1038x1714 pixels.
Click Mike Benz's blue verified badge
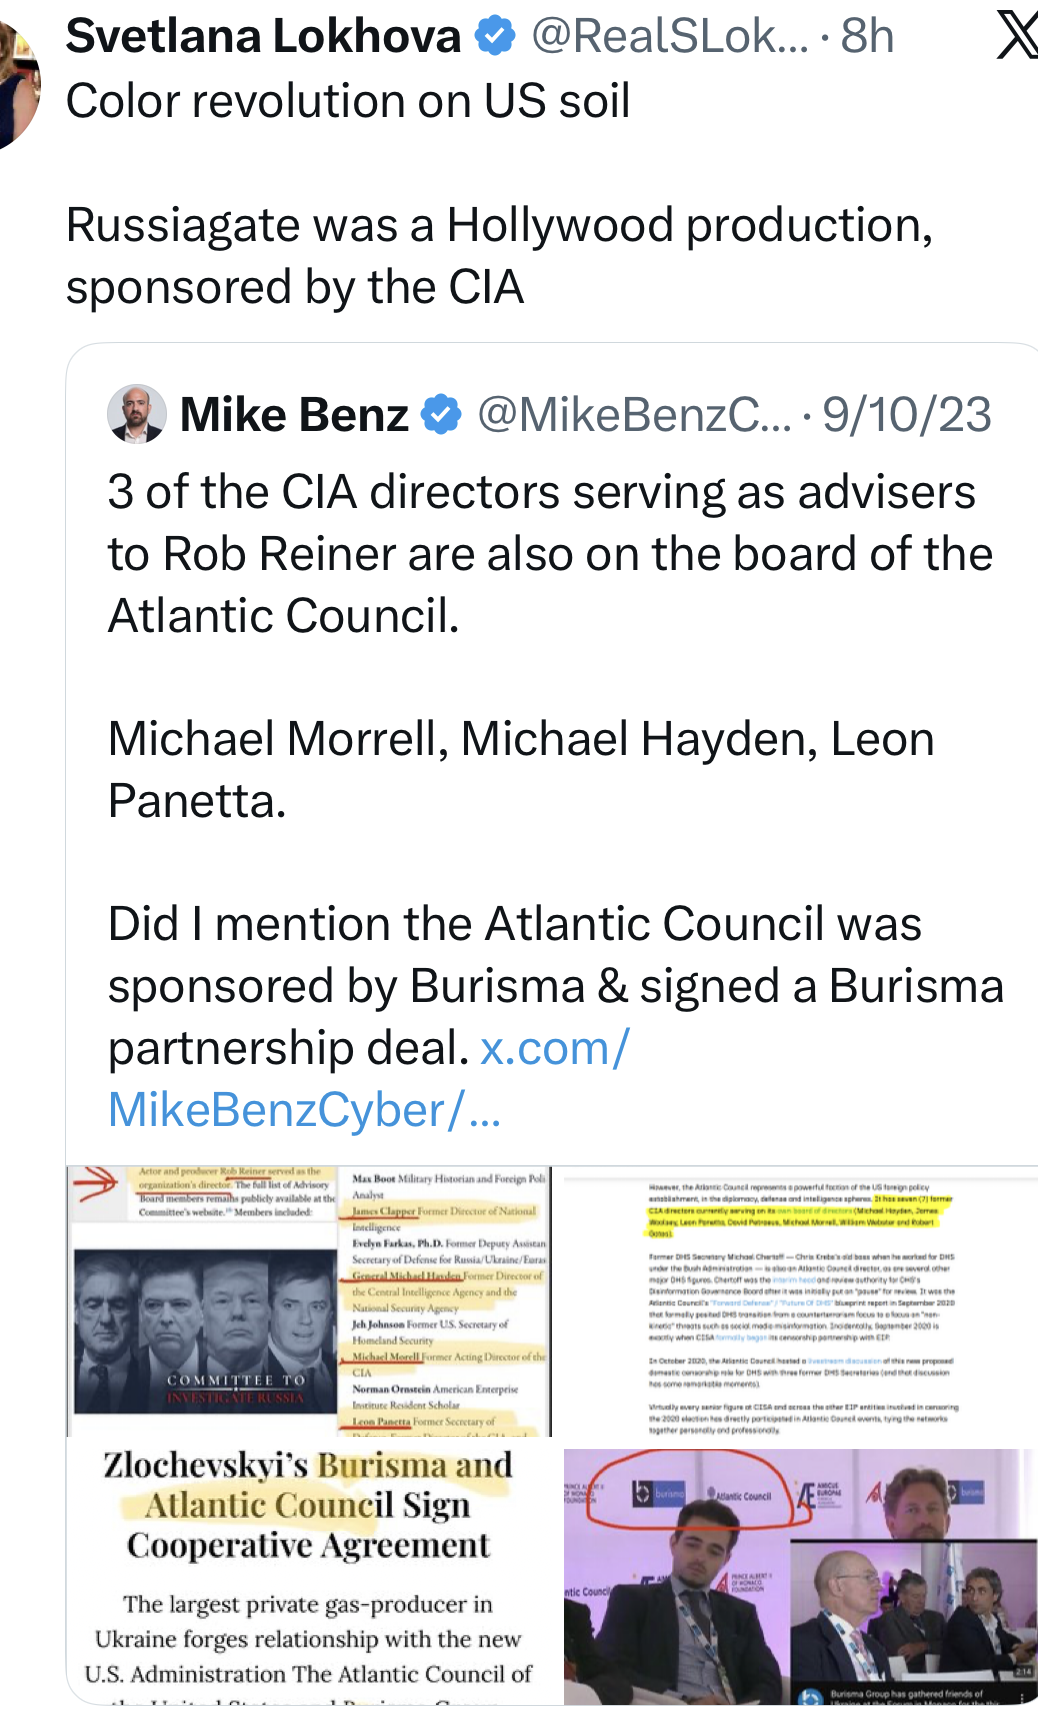tap(441, 415)
